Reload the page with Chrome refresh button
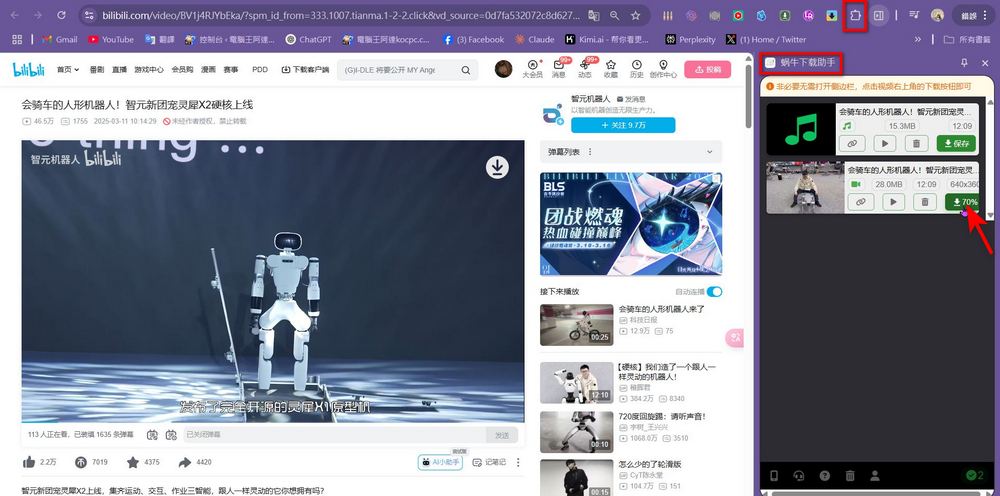This screenshot has height=496, width=1000. pyautogui.click(x=61, y=15)
